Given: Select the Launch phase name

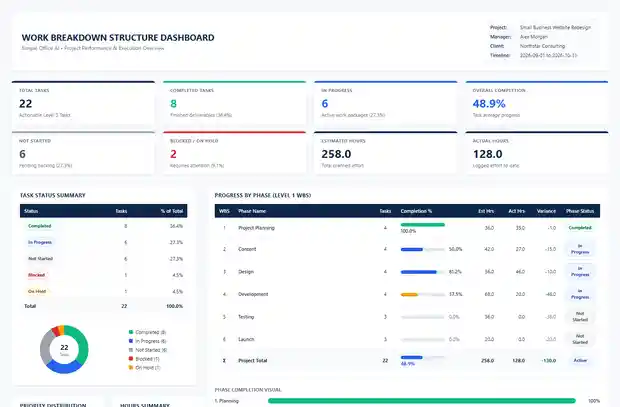Looking at the screenshot, I should pos(246,339).
